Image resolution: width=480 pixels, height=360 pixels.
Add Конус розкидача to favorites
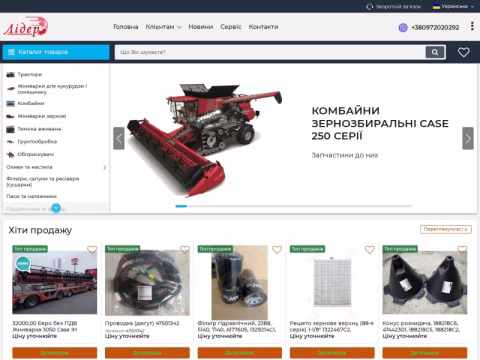462,250
